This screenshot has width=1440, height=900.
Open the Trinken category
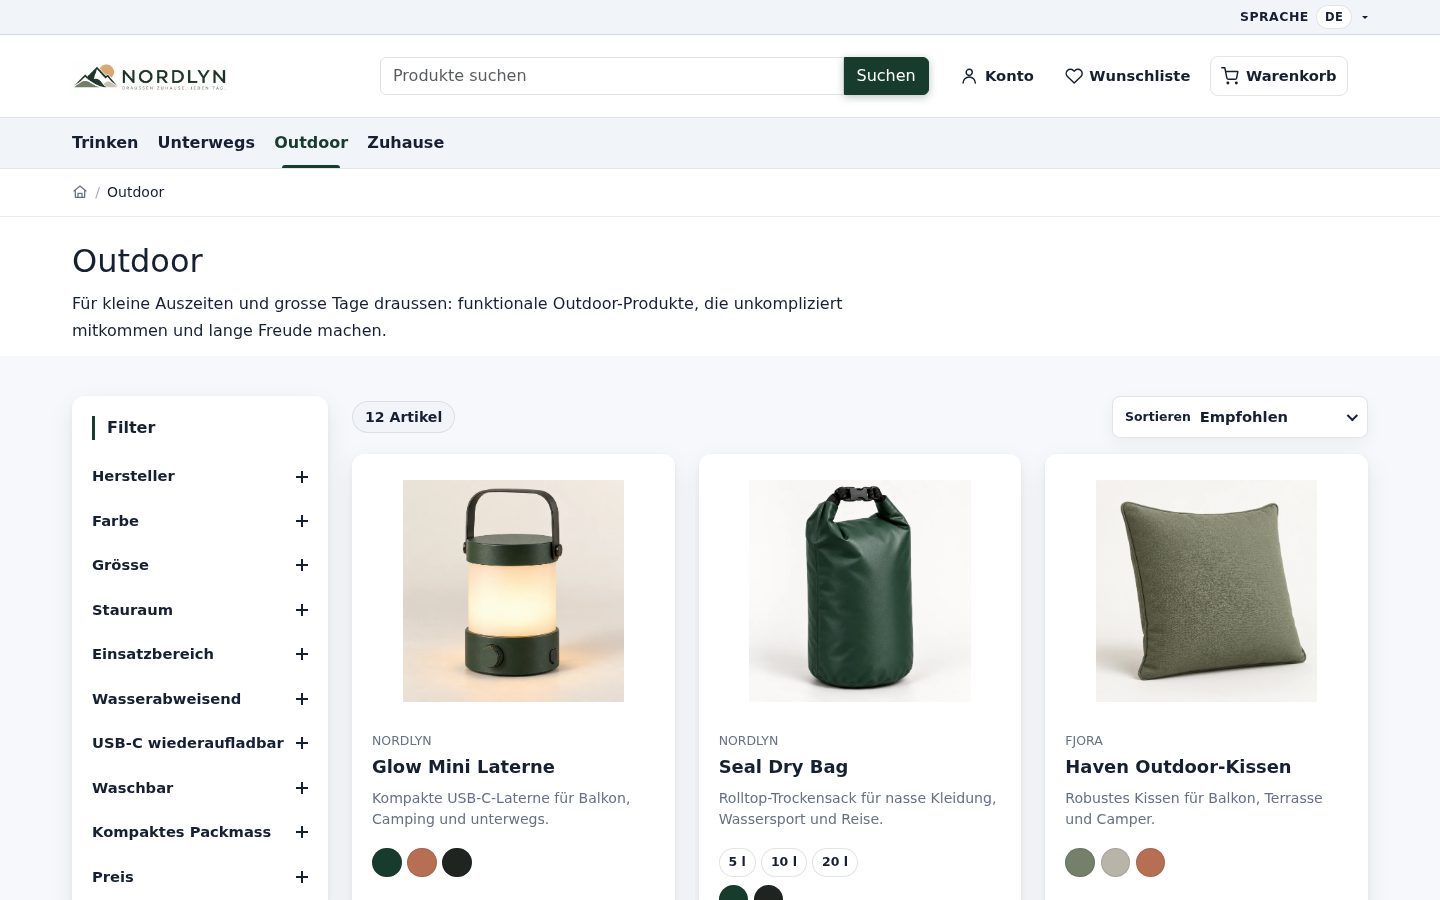[105, 142]
